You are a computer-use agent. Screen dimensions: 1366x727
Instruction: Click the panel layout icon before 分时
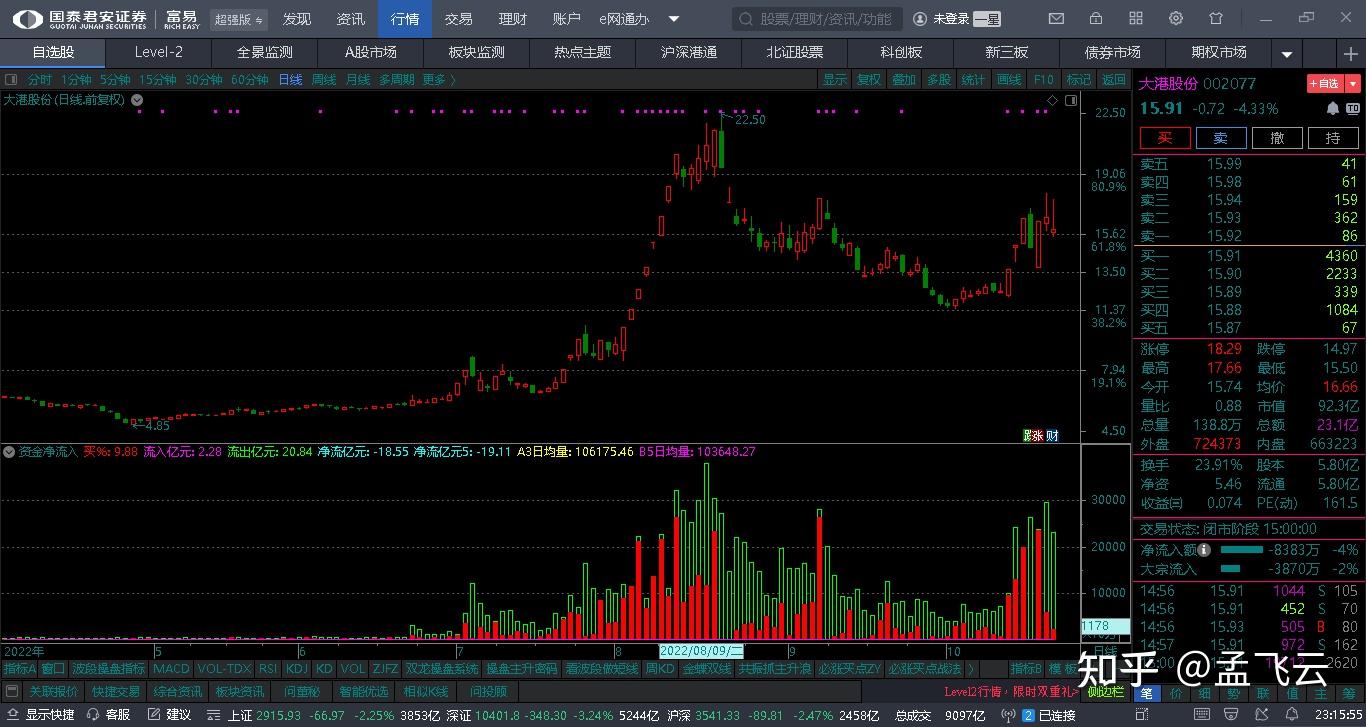coord(11,80)
